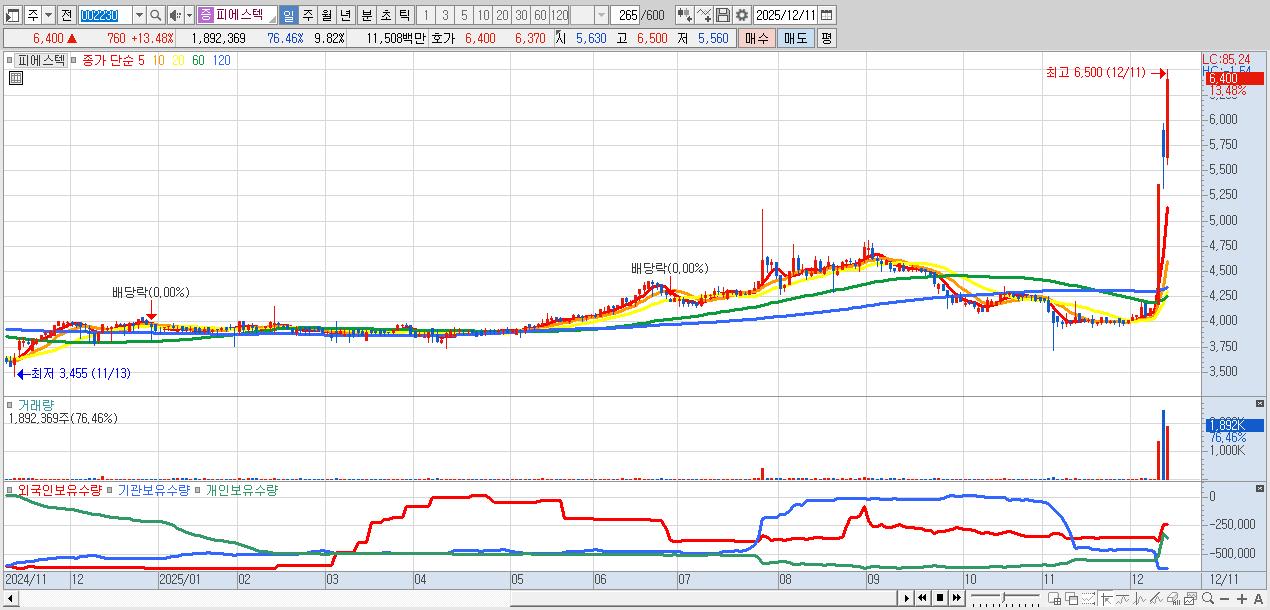Viewport: 1270px width, 610px height.
Task: Select the interval preset 120 button
Action: coord(559,15)
